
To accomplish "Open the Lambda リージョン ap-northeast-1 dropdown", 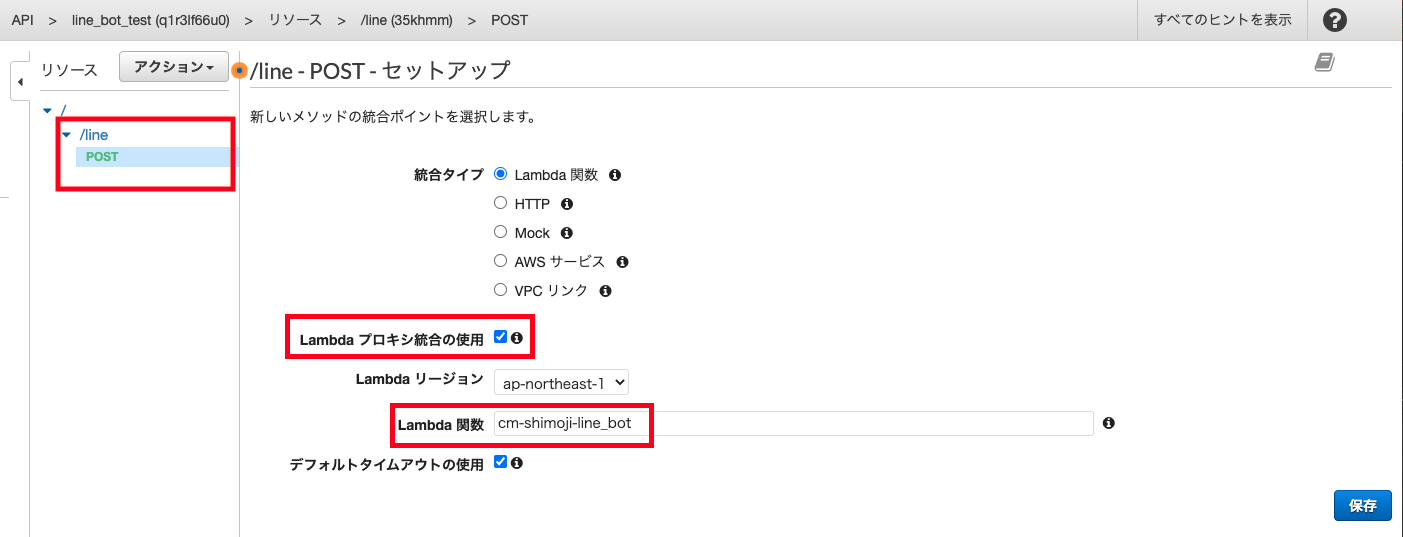I will 562,382.
